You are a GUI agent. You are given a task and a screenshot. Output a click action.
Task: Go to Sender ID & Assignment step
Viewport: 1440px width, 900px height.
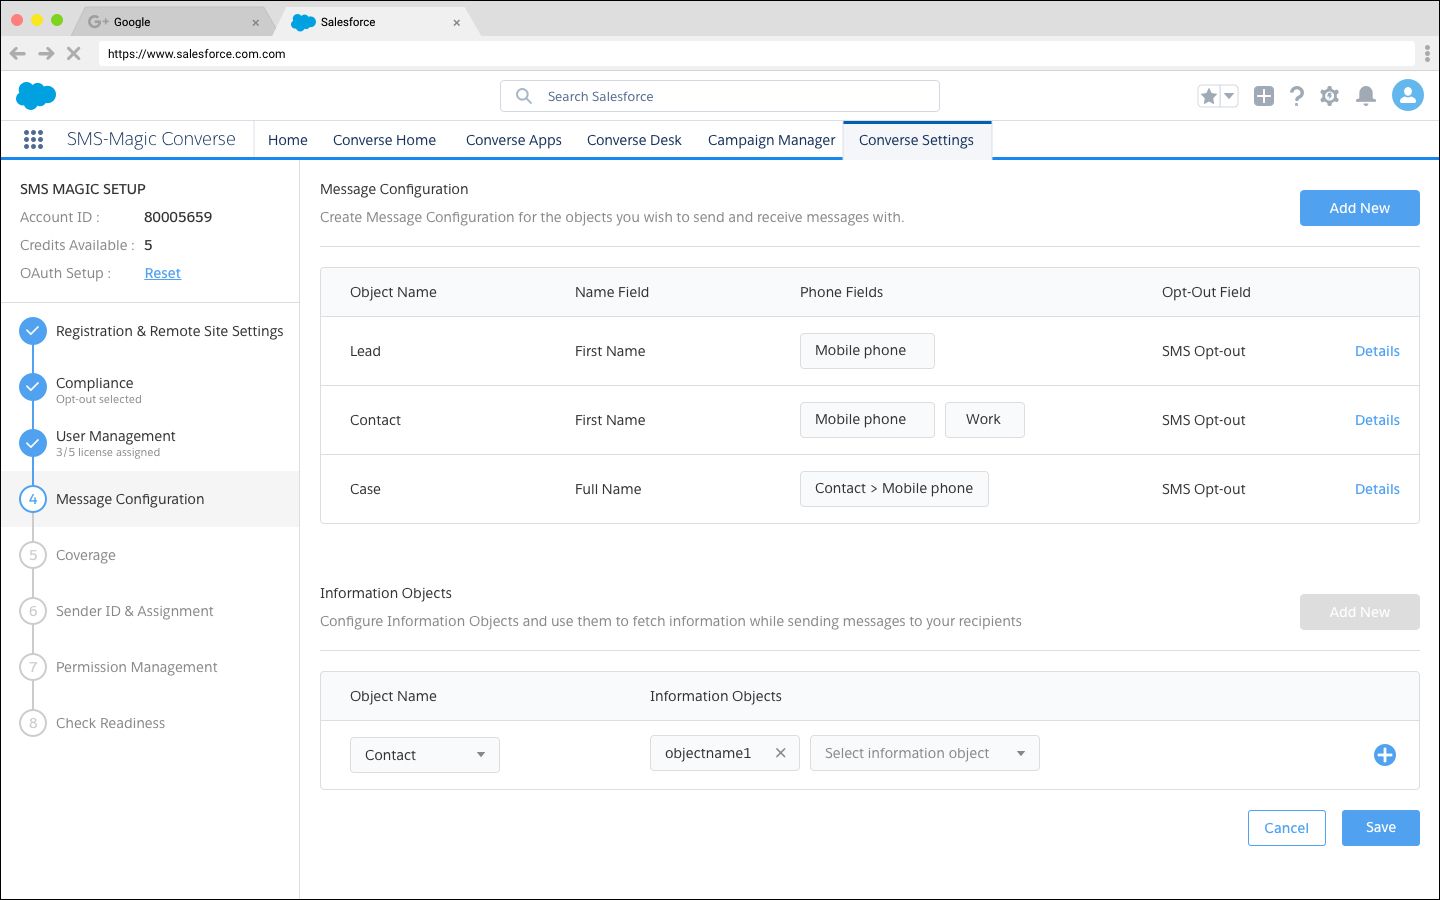(135, 611)
